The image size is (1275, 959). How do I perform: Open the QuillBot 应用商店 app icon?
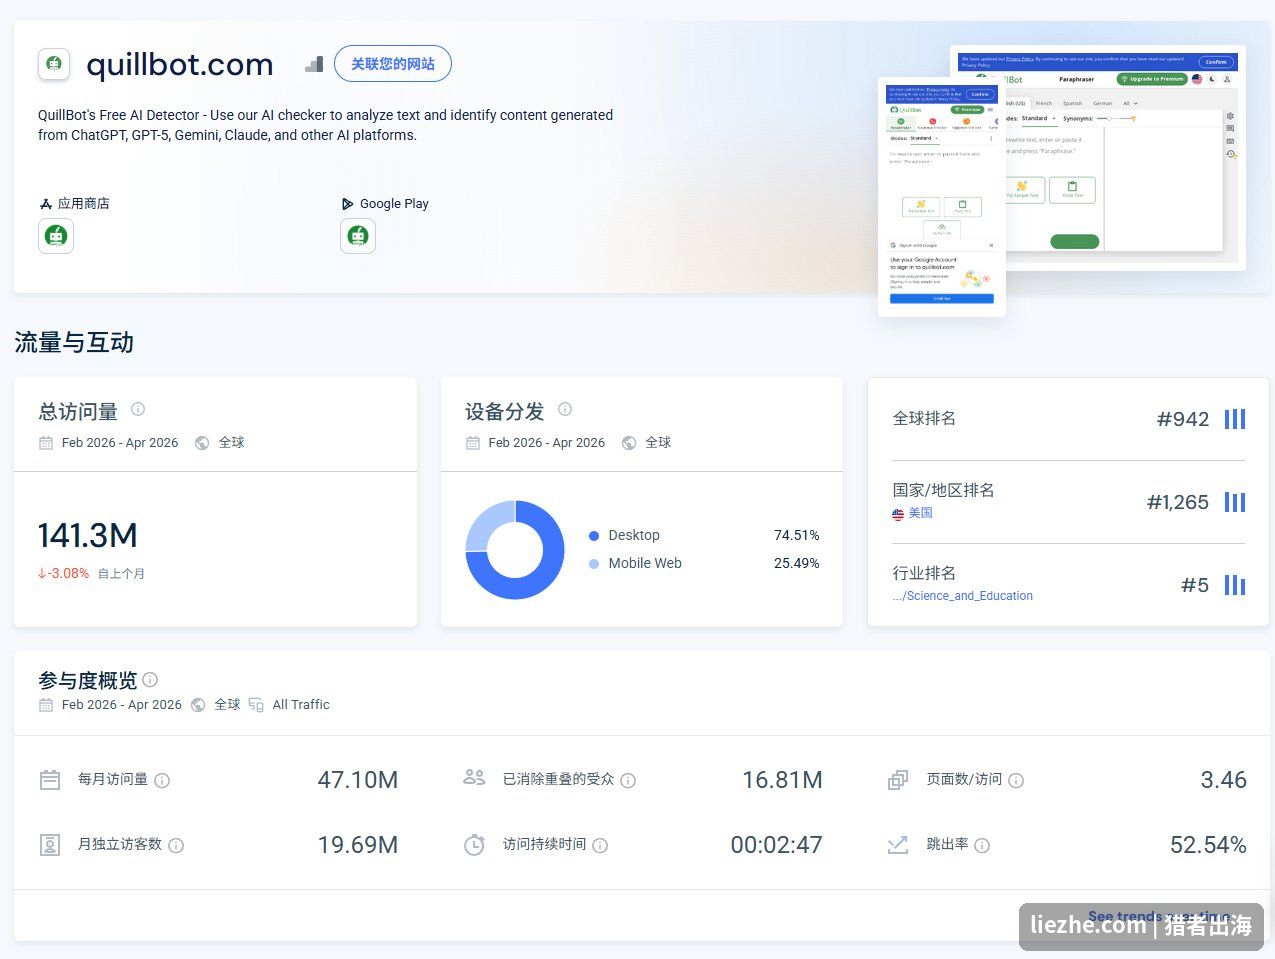click(56, 236)
